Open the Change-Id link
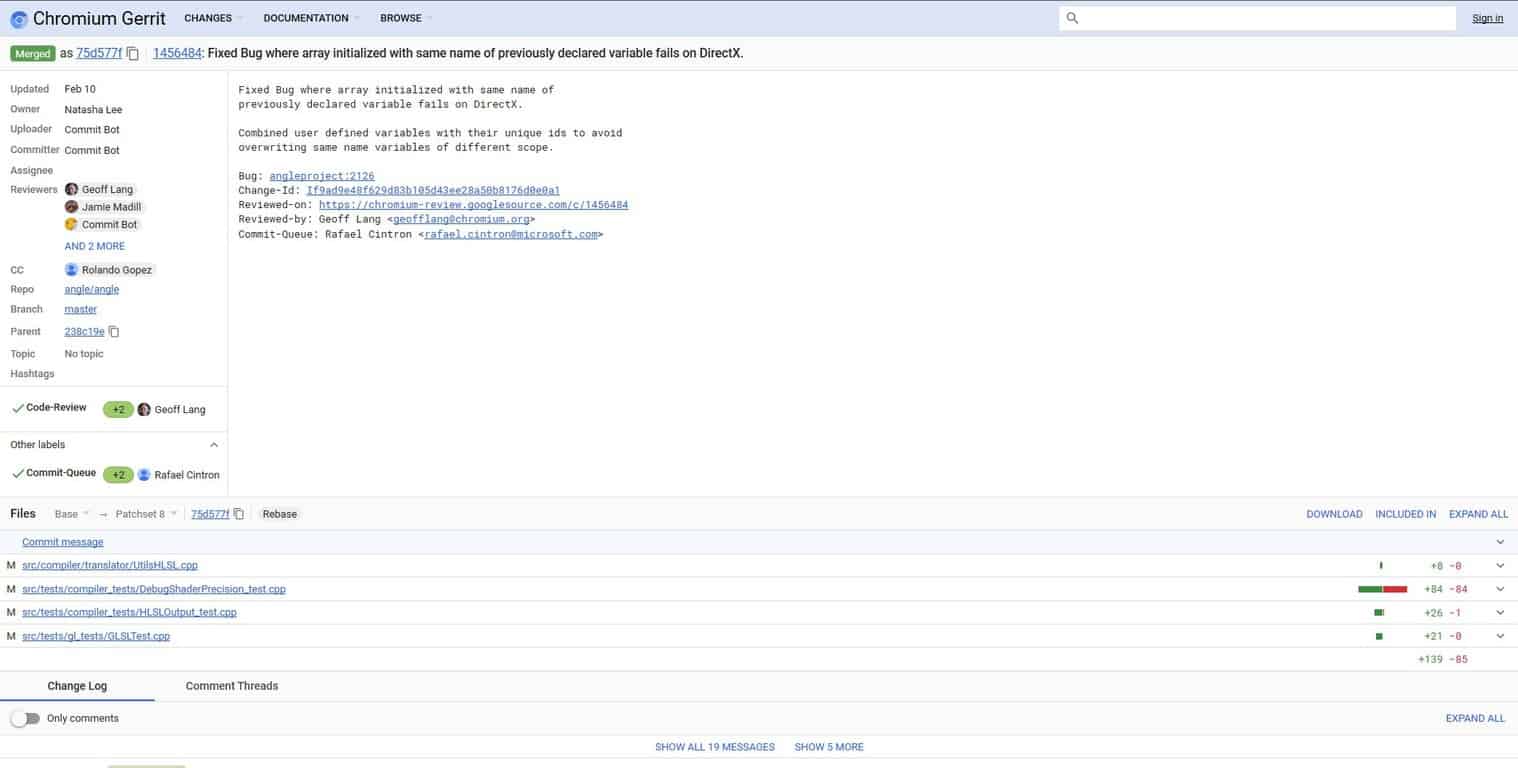 [x=433, y=190]
